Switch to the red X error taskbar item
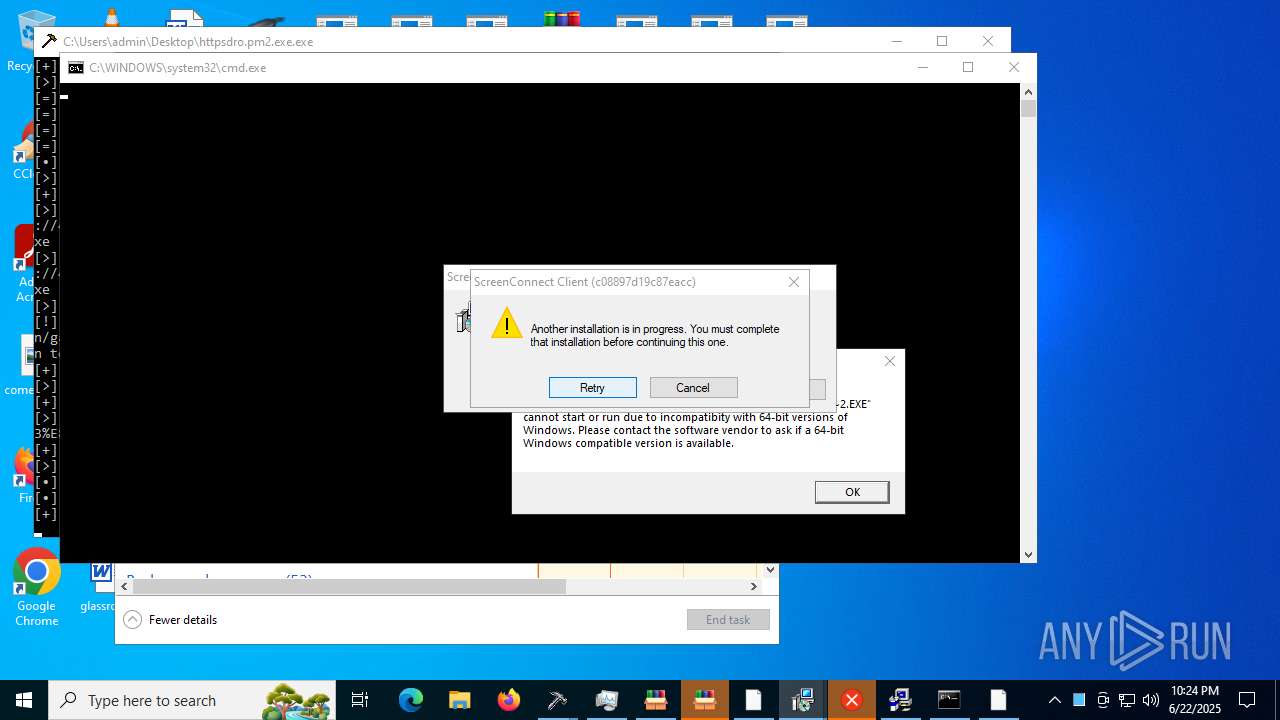This screenshot has height=720, width=1280. click(852, 700)
